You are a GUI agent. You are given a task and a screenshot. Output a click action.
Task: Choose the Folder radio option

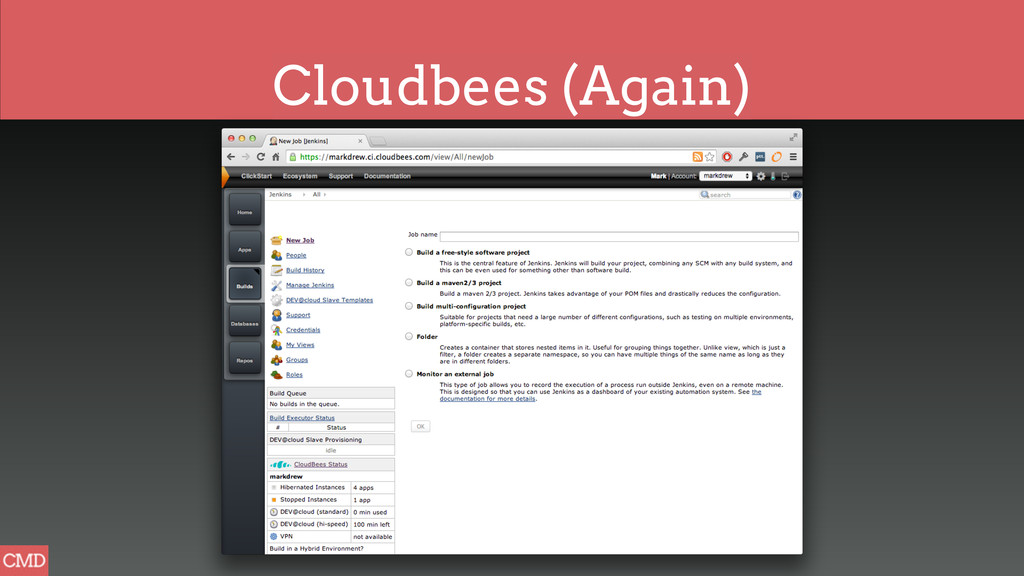(409, 336)
